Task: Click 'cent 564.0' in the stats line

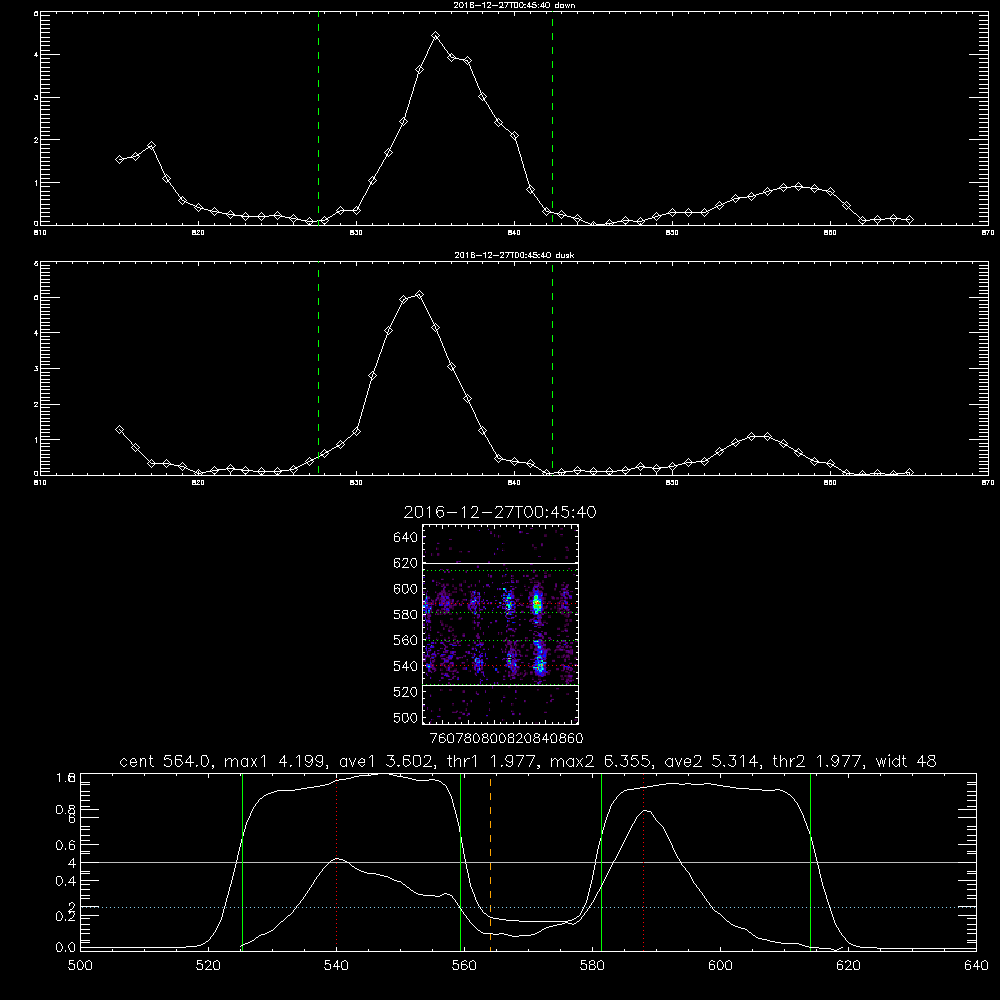Action: [165, 761]
